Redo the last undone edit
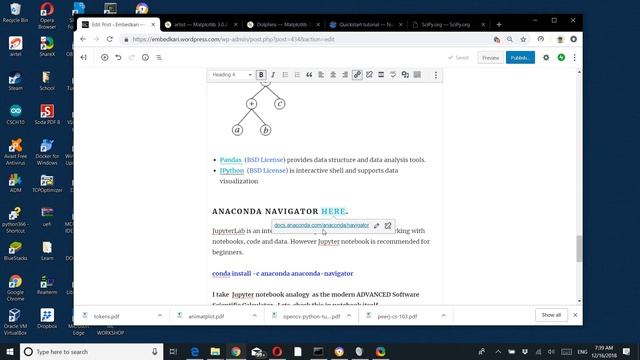This screenshot has height=360, width=640. click(x=131, y=58)
